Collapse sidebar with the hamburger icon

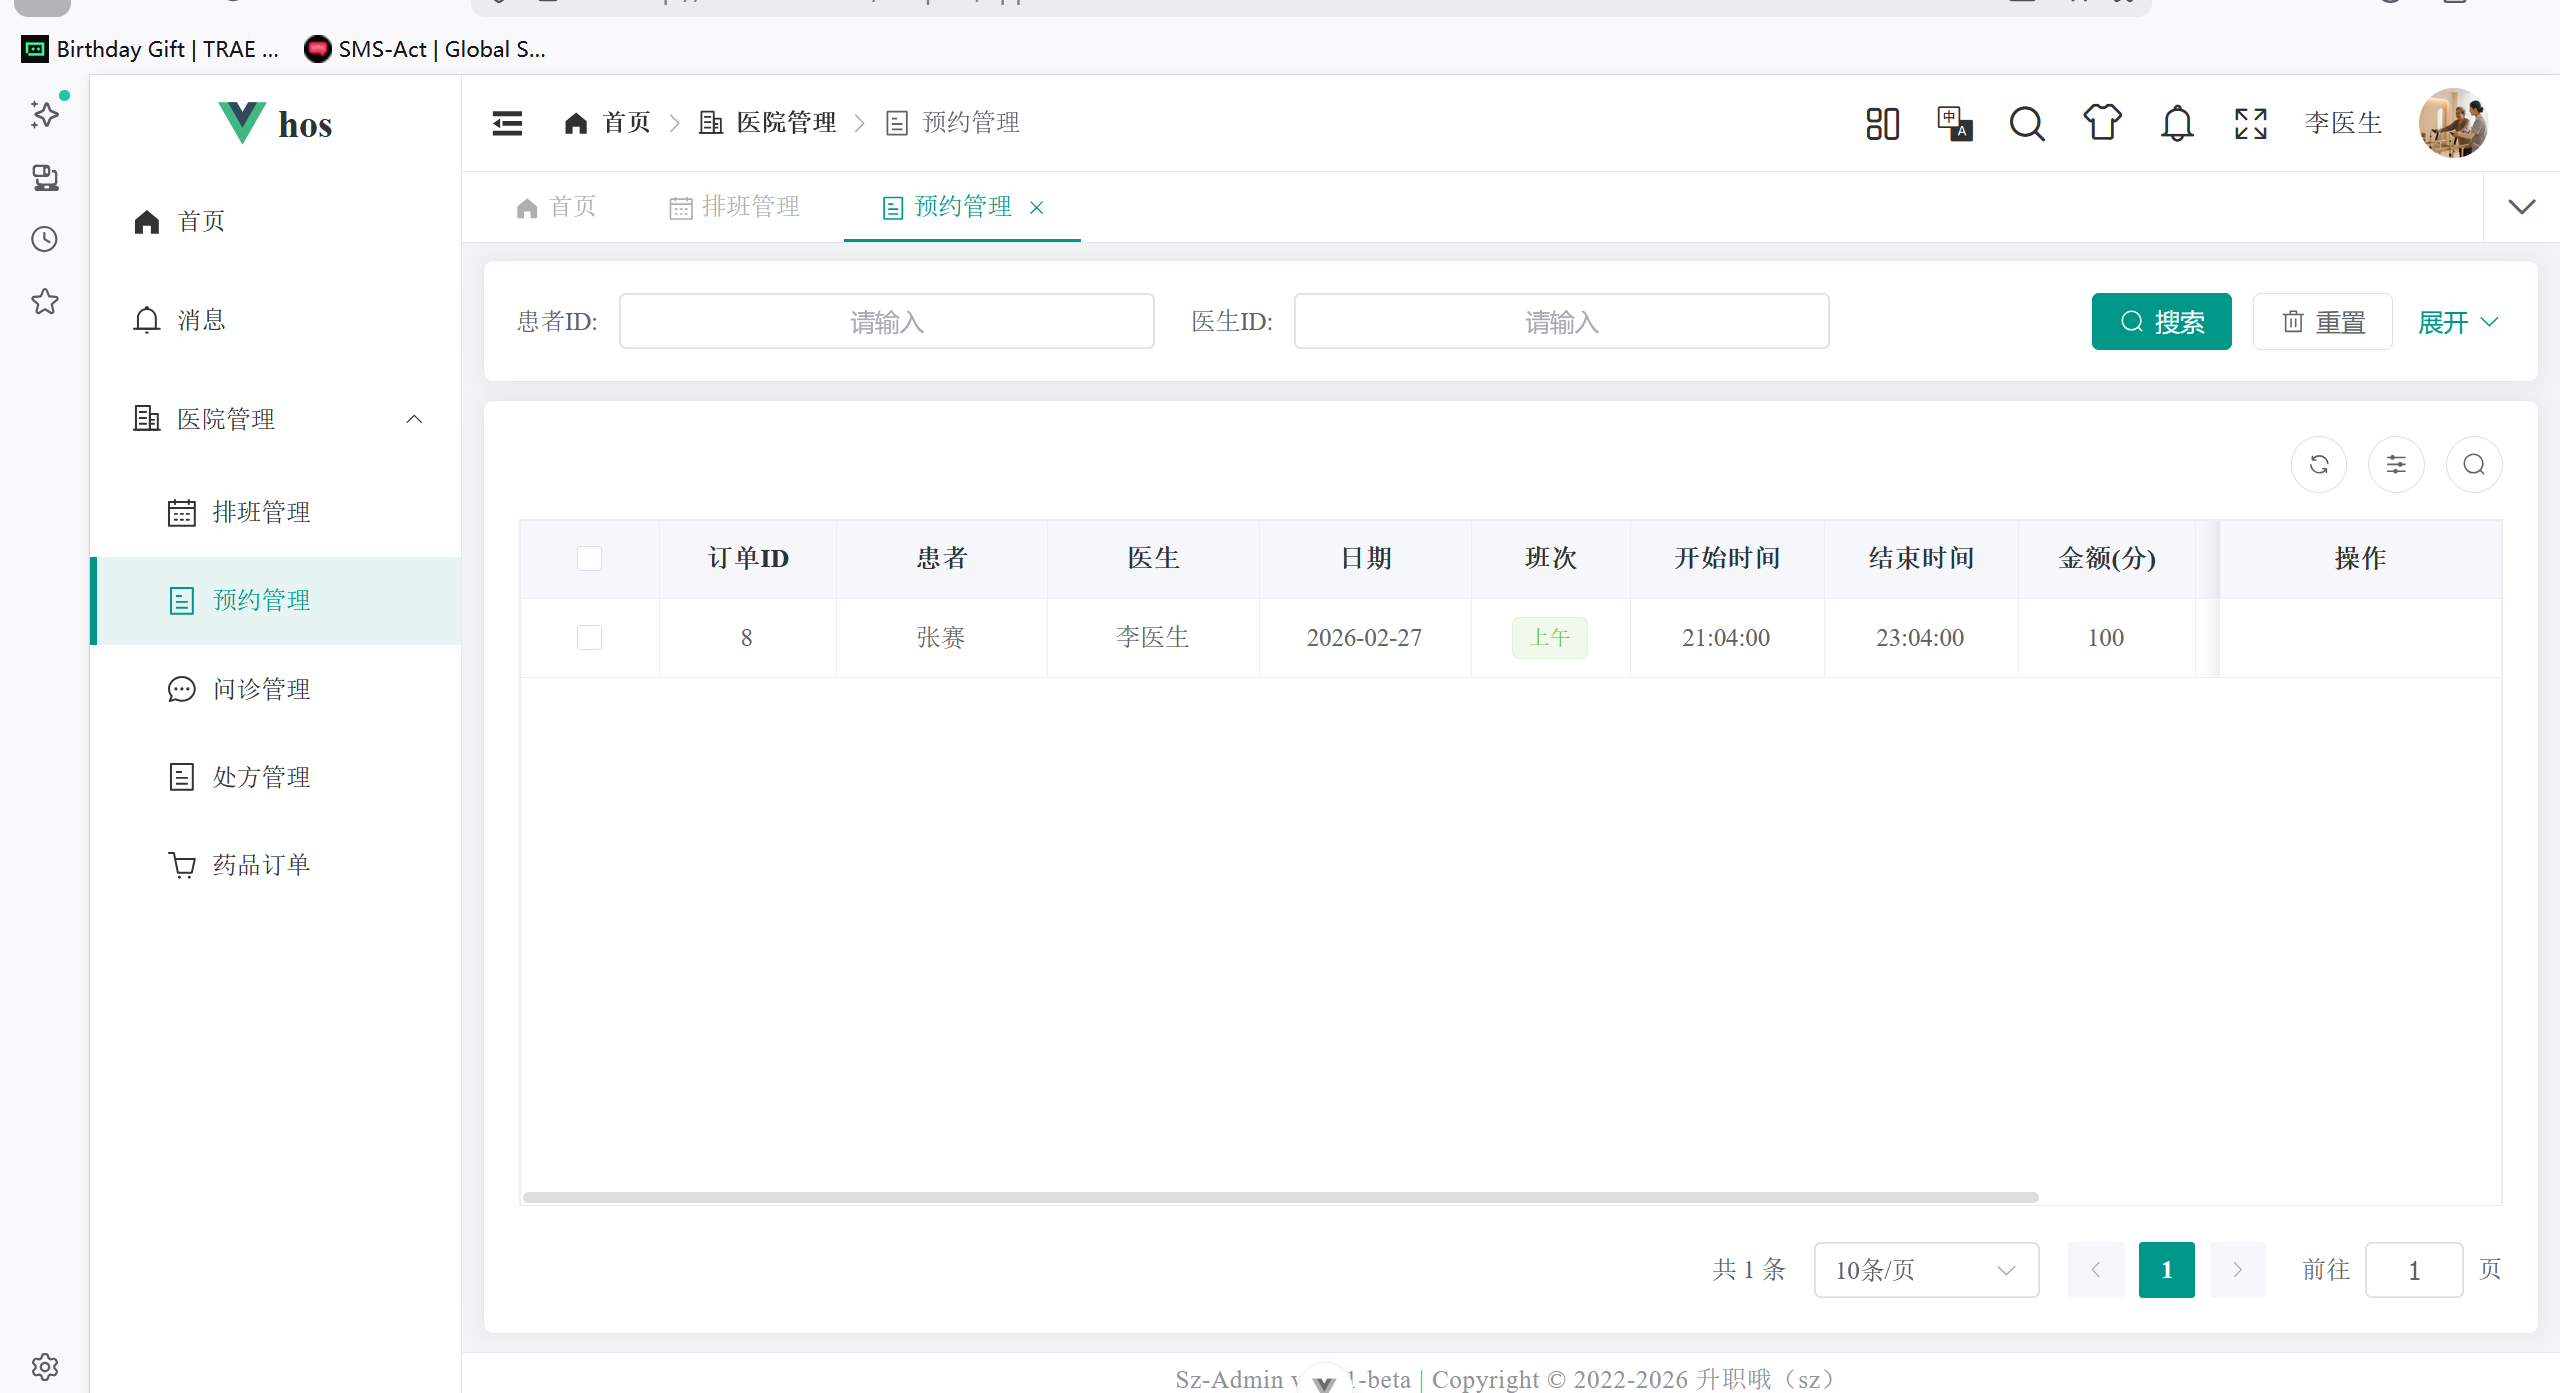(x=507, y=123)
